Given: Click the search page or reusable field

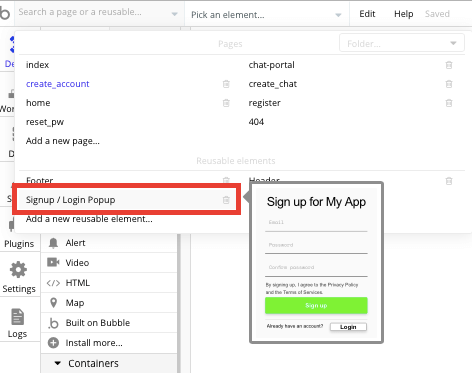Looking at the screenshot, I should point(99,13).
